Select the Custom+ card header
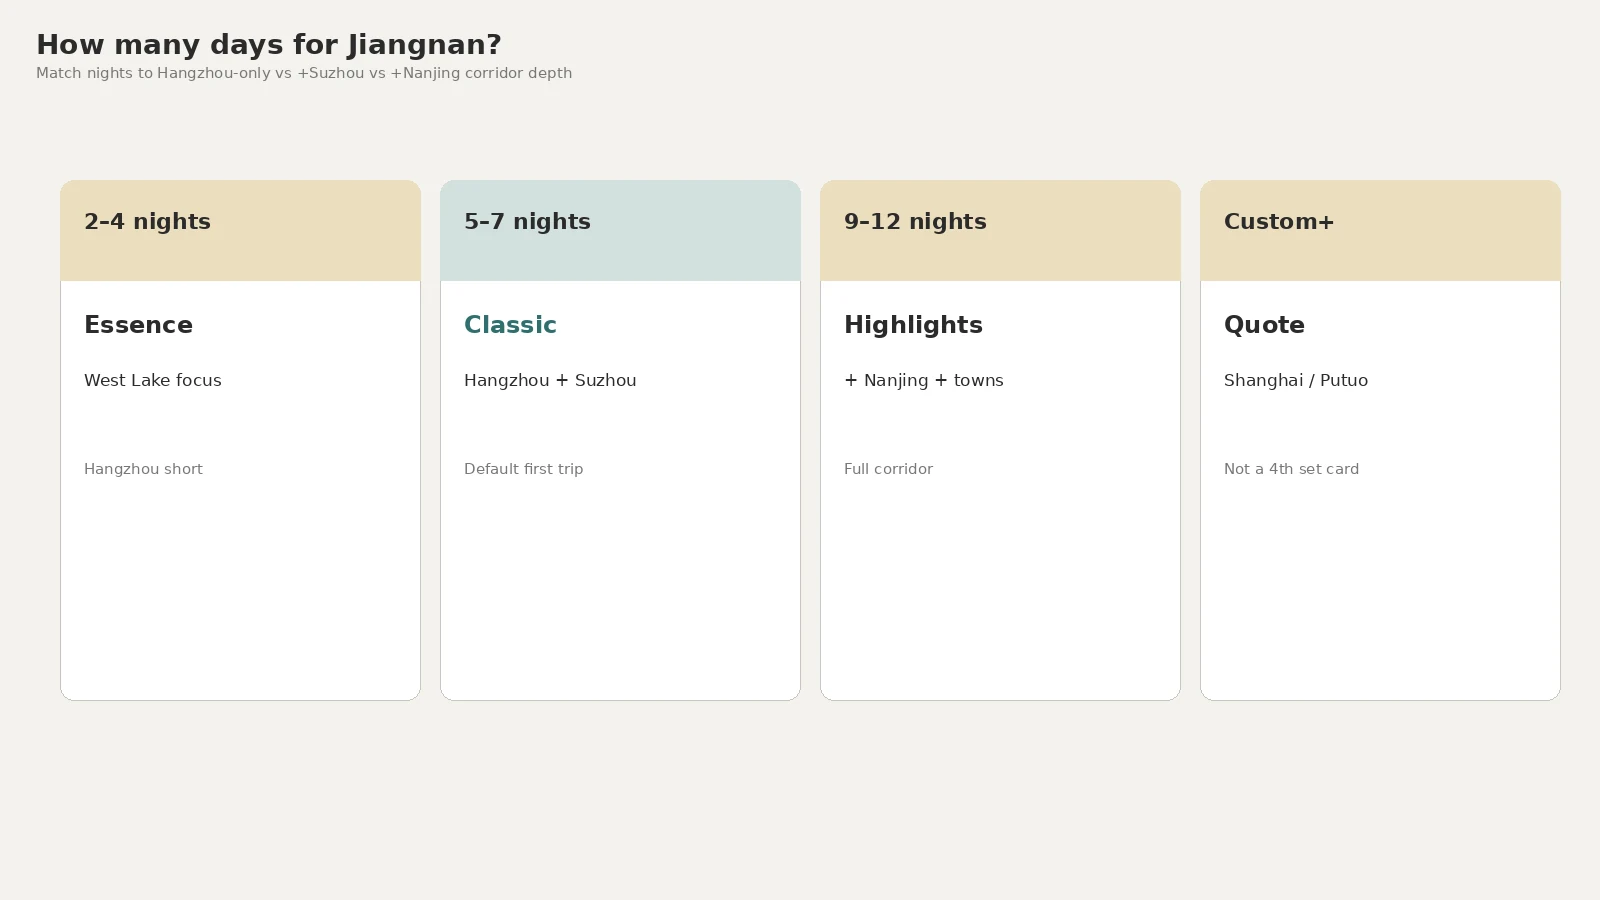Viewport: 1600px width, 900px height. click(1380, 231)
